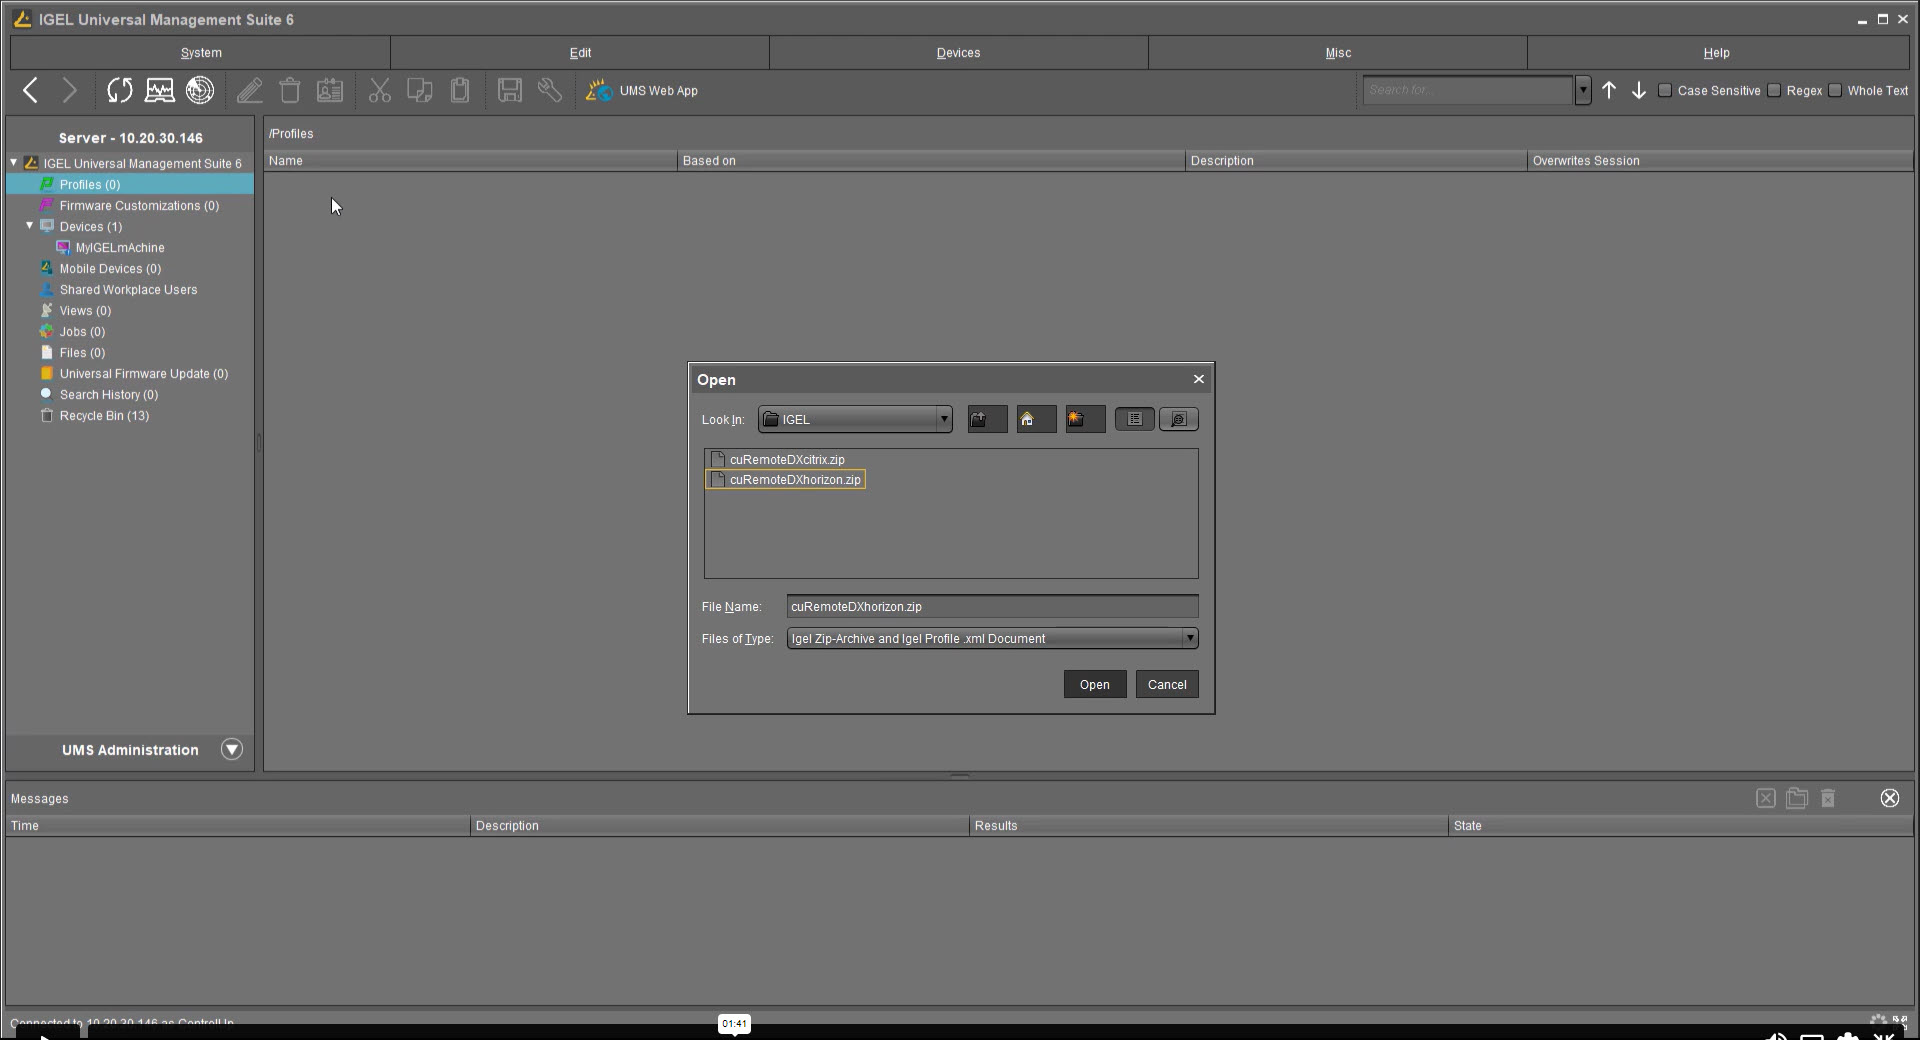1920x1040 pixels.
Task: Enable the Regex checkbox
Action: (x=1774, y=91)
